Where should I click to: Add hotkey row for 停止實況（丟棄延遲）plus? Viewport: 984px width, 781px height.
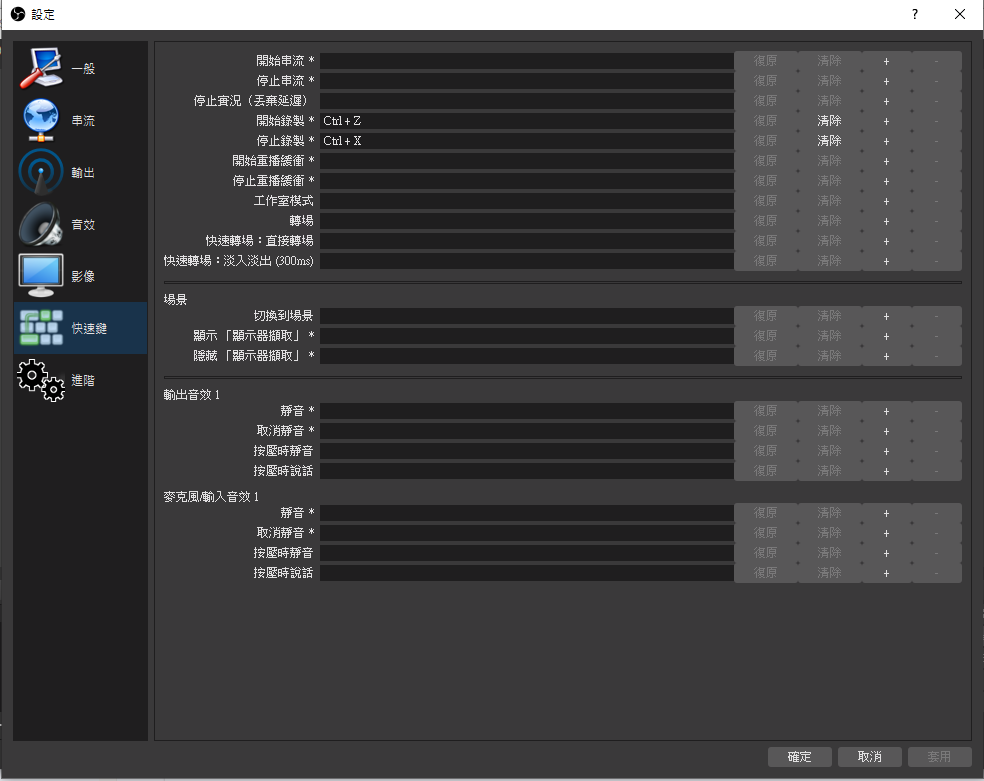point(886,101)
